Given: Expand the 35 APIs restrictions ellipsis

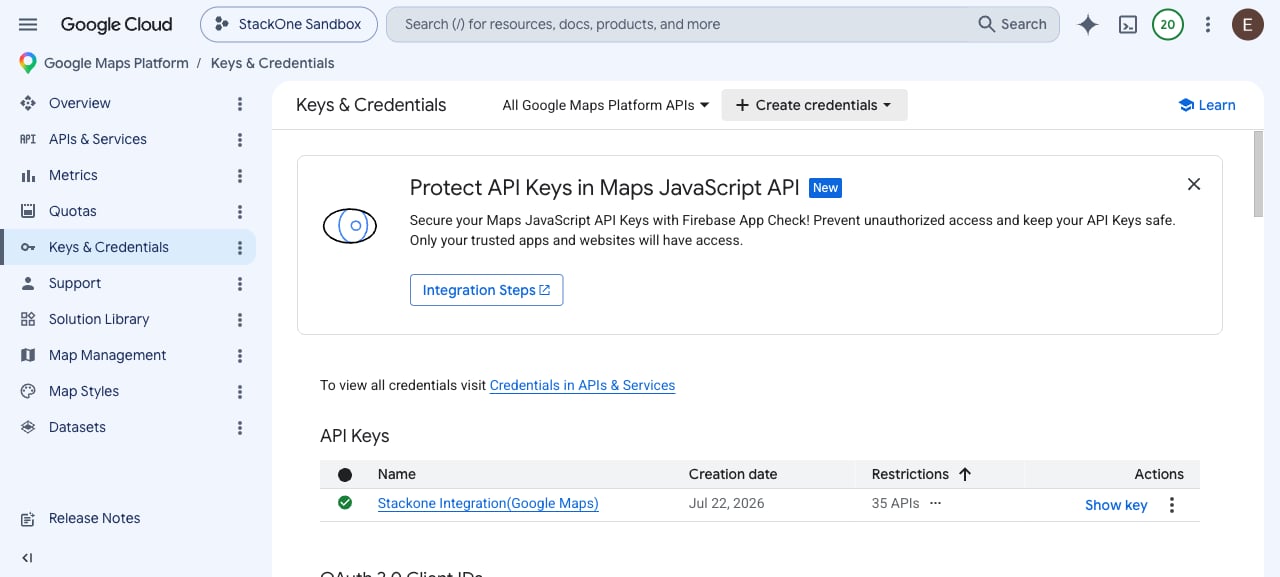Looking at the screenshot, I should tap(935, 503).
